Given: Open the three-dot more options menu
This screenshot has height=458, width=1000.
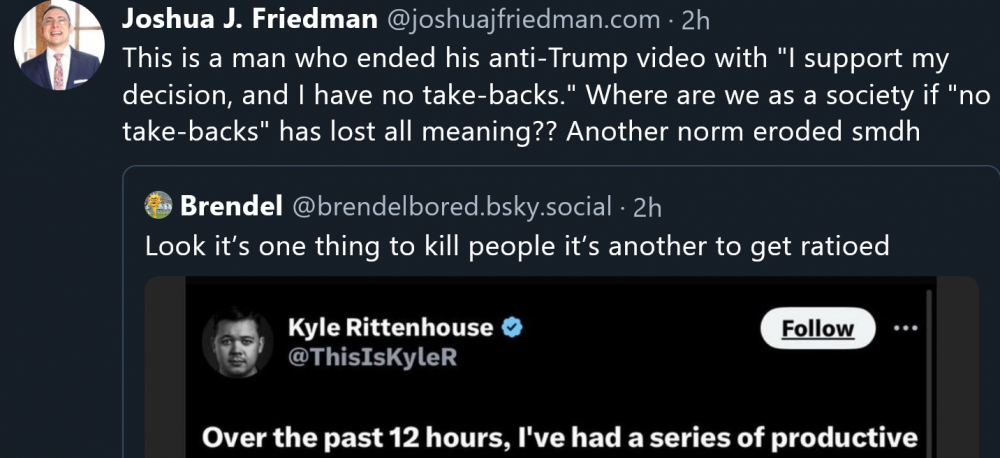Looking at the screenshot, I should (x=908, y=327).
